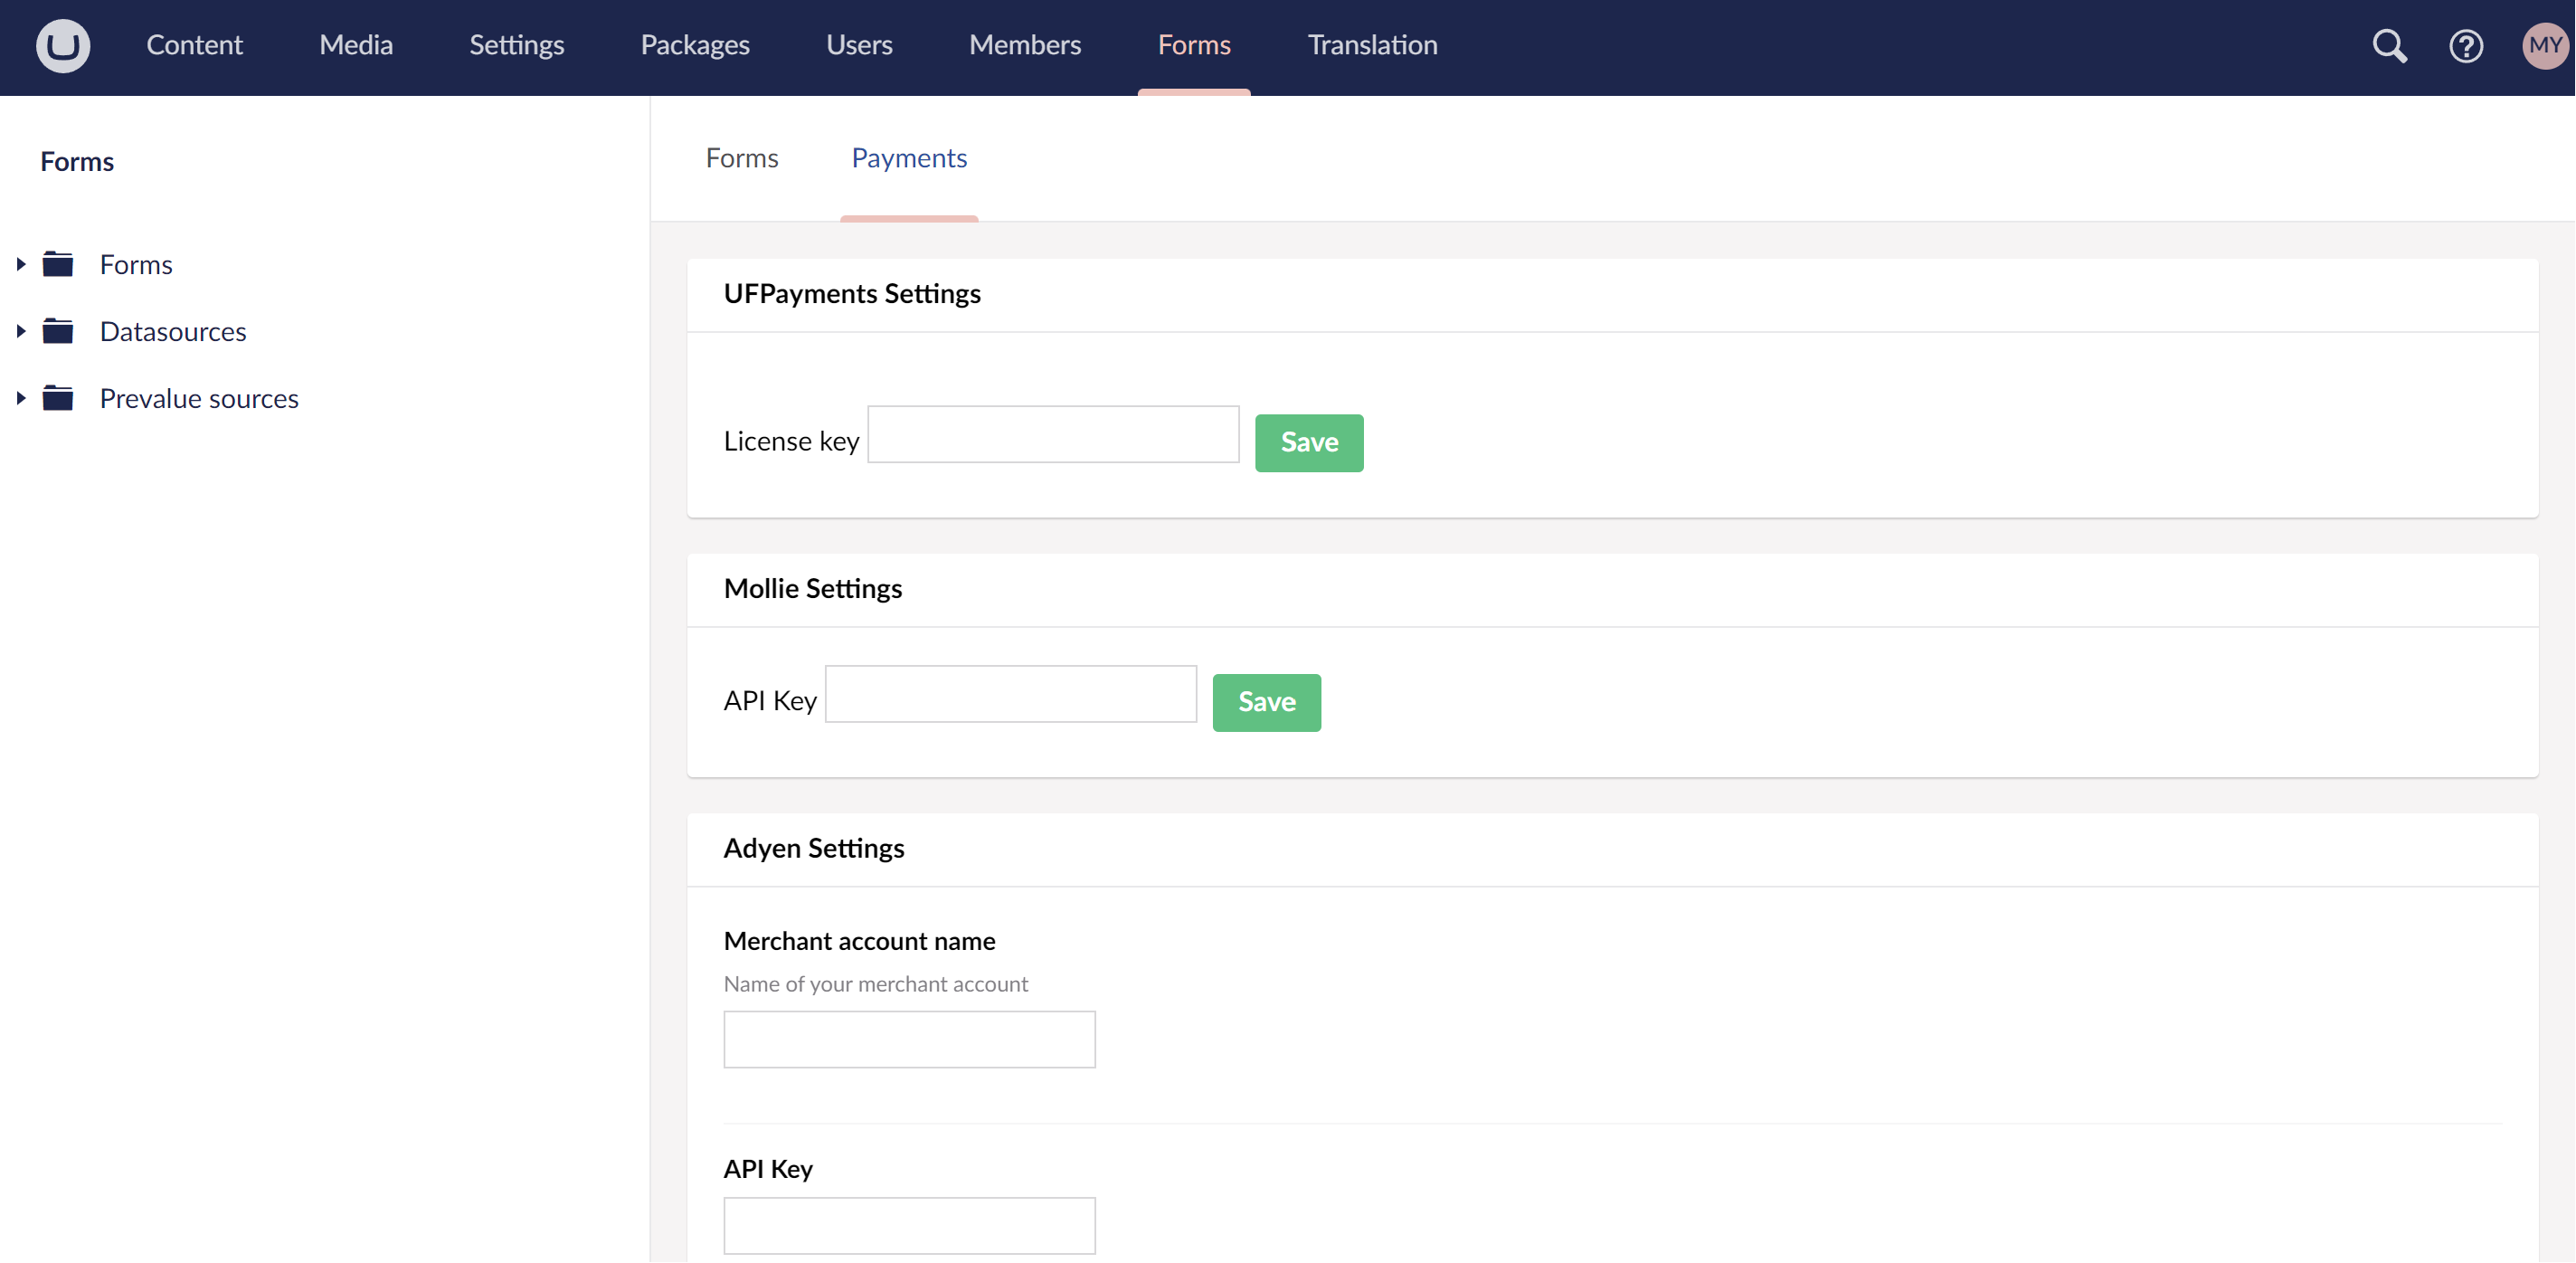The width and height of the screenshot is (2576, 1263).
Task: Open the search magnifier icon
Action: pos(2390,45)
